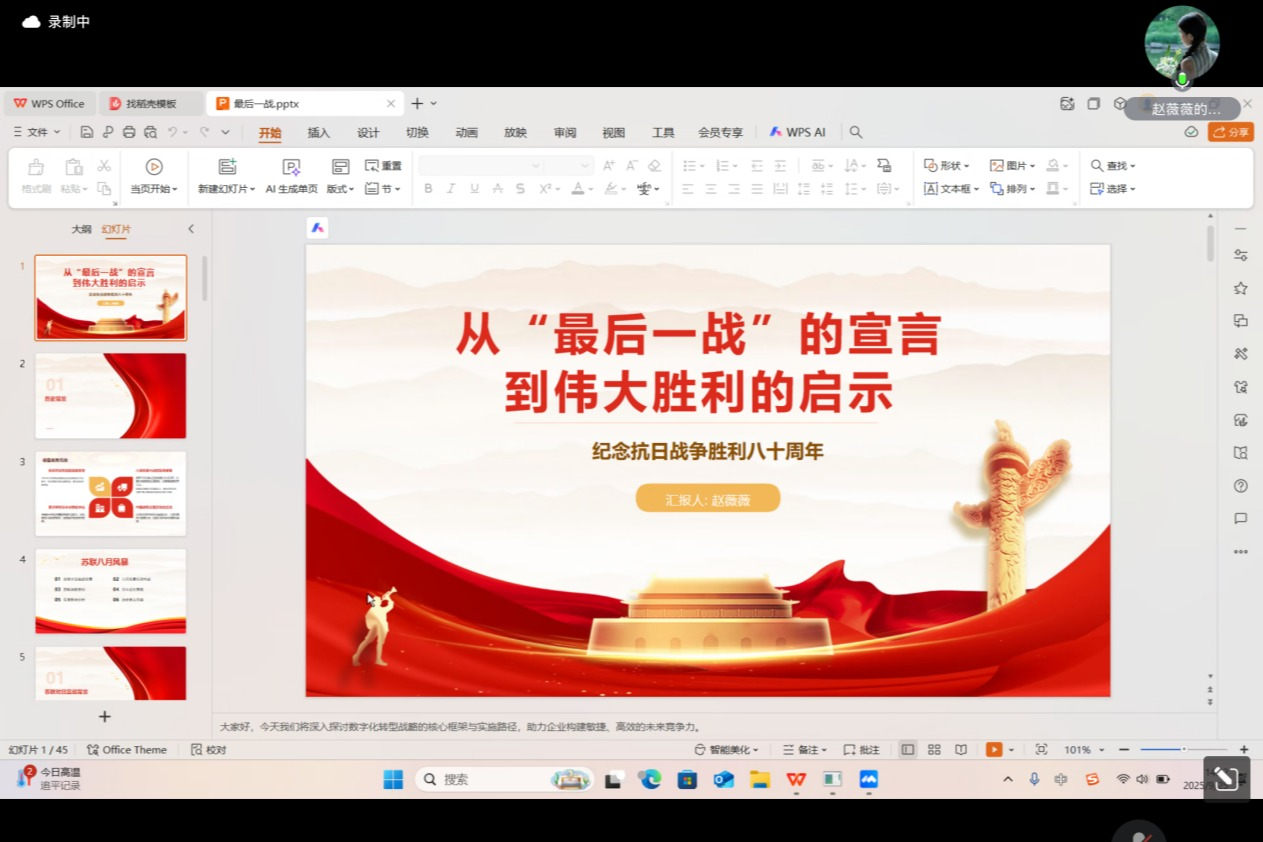Expand the 新建幻灯片 dropdown
Image resolution: width=1263 pixels, height=842 pixels.
(x=227, y=189)
